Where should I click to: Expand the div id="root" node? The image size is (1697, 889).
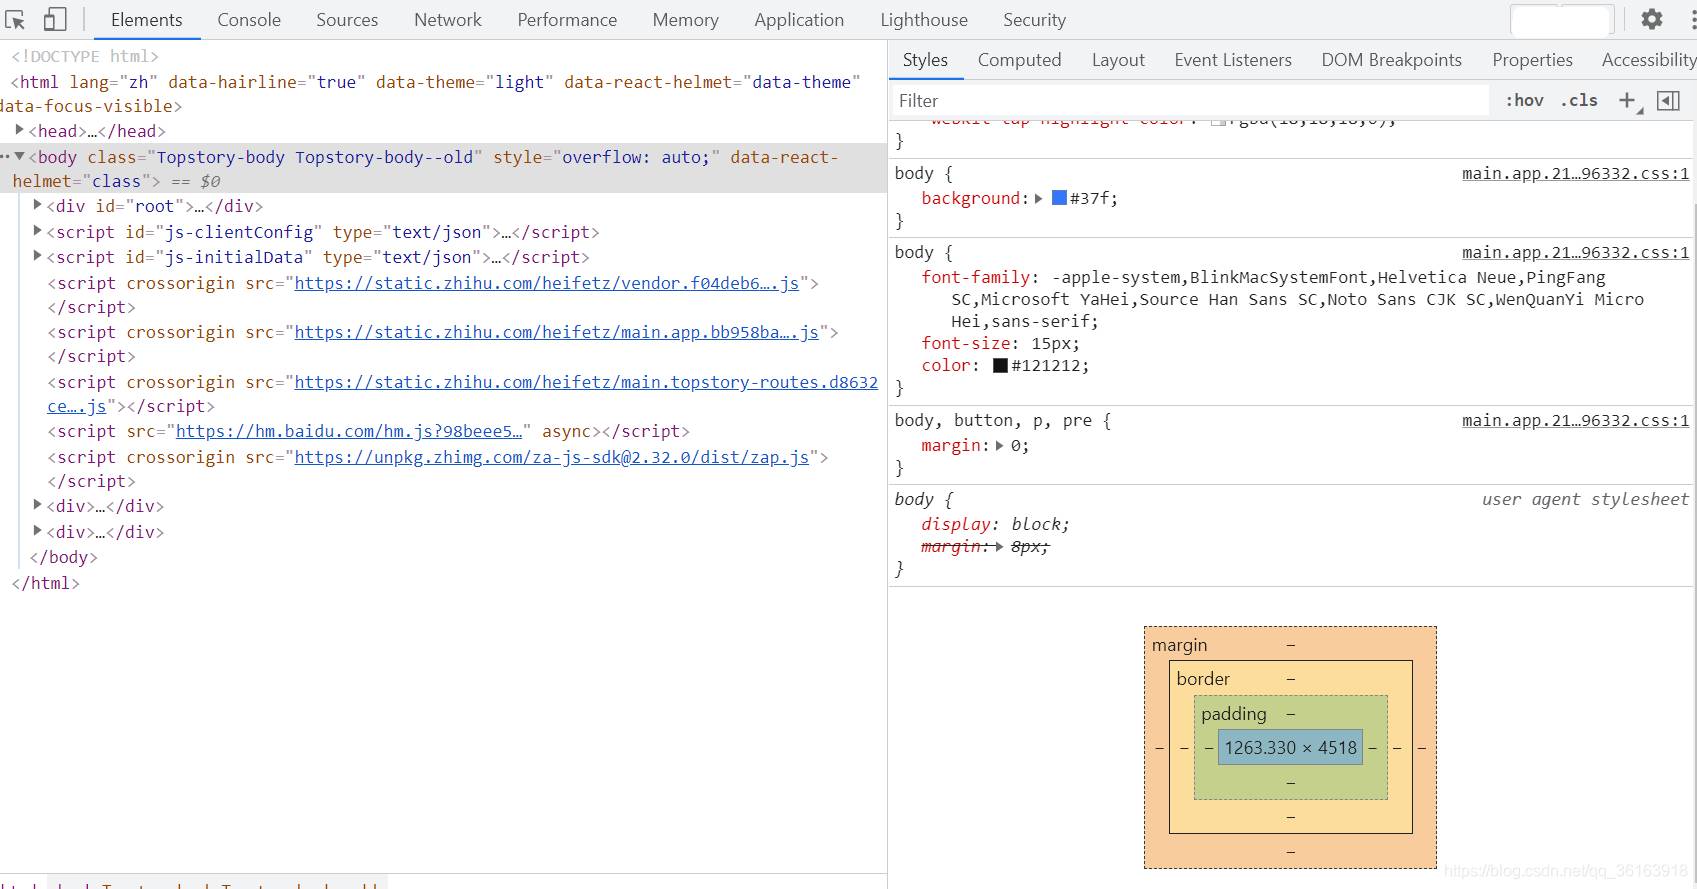point(37,205)
